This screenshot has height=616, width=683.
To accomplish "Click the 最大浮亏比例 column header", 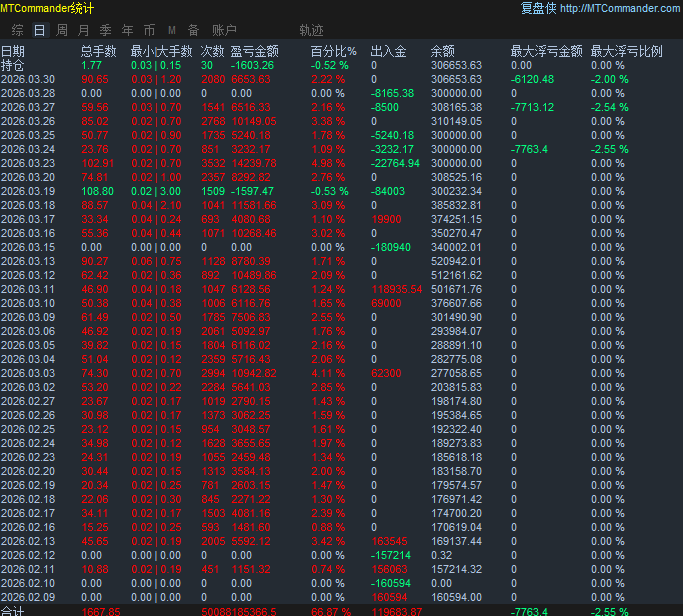I will 626,51.
